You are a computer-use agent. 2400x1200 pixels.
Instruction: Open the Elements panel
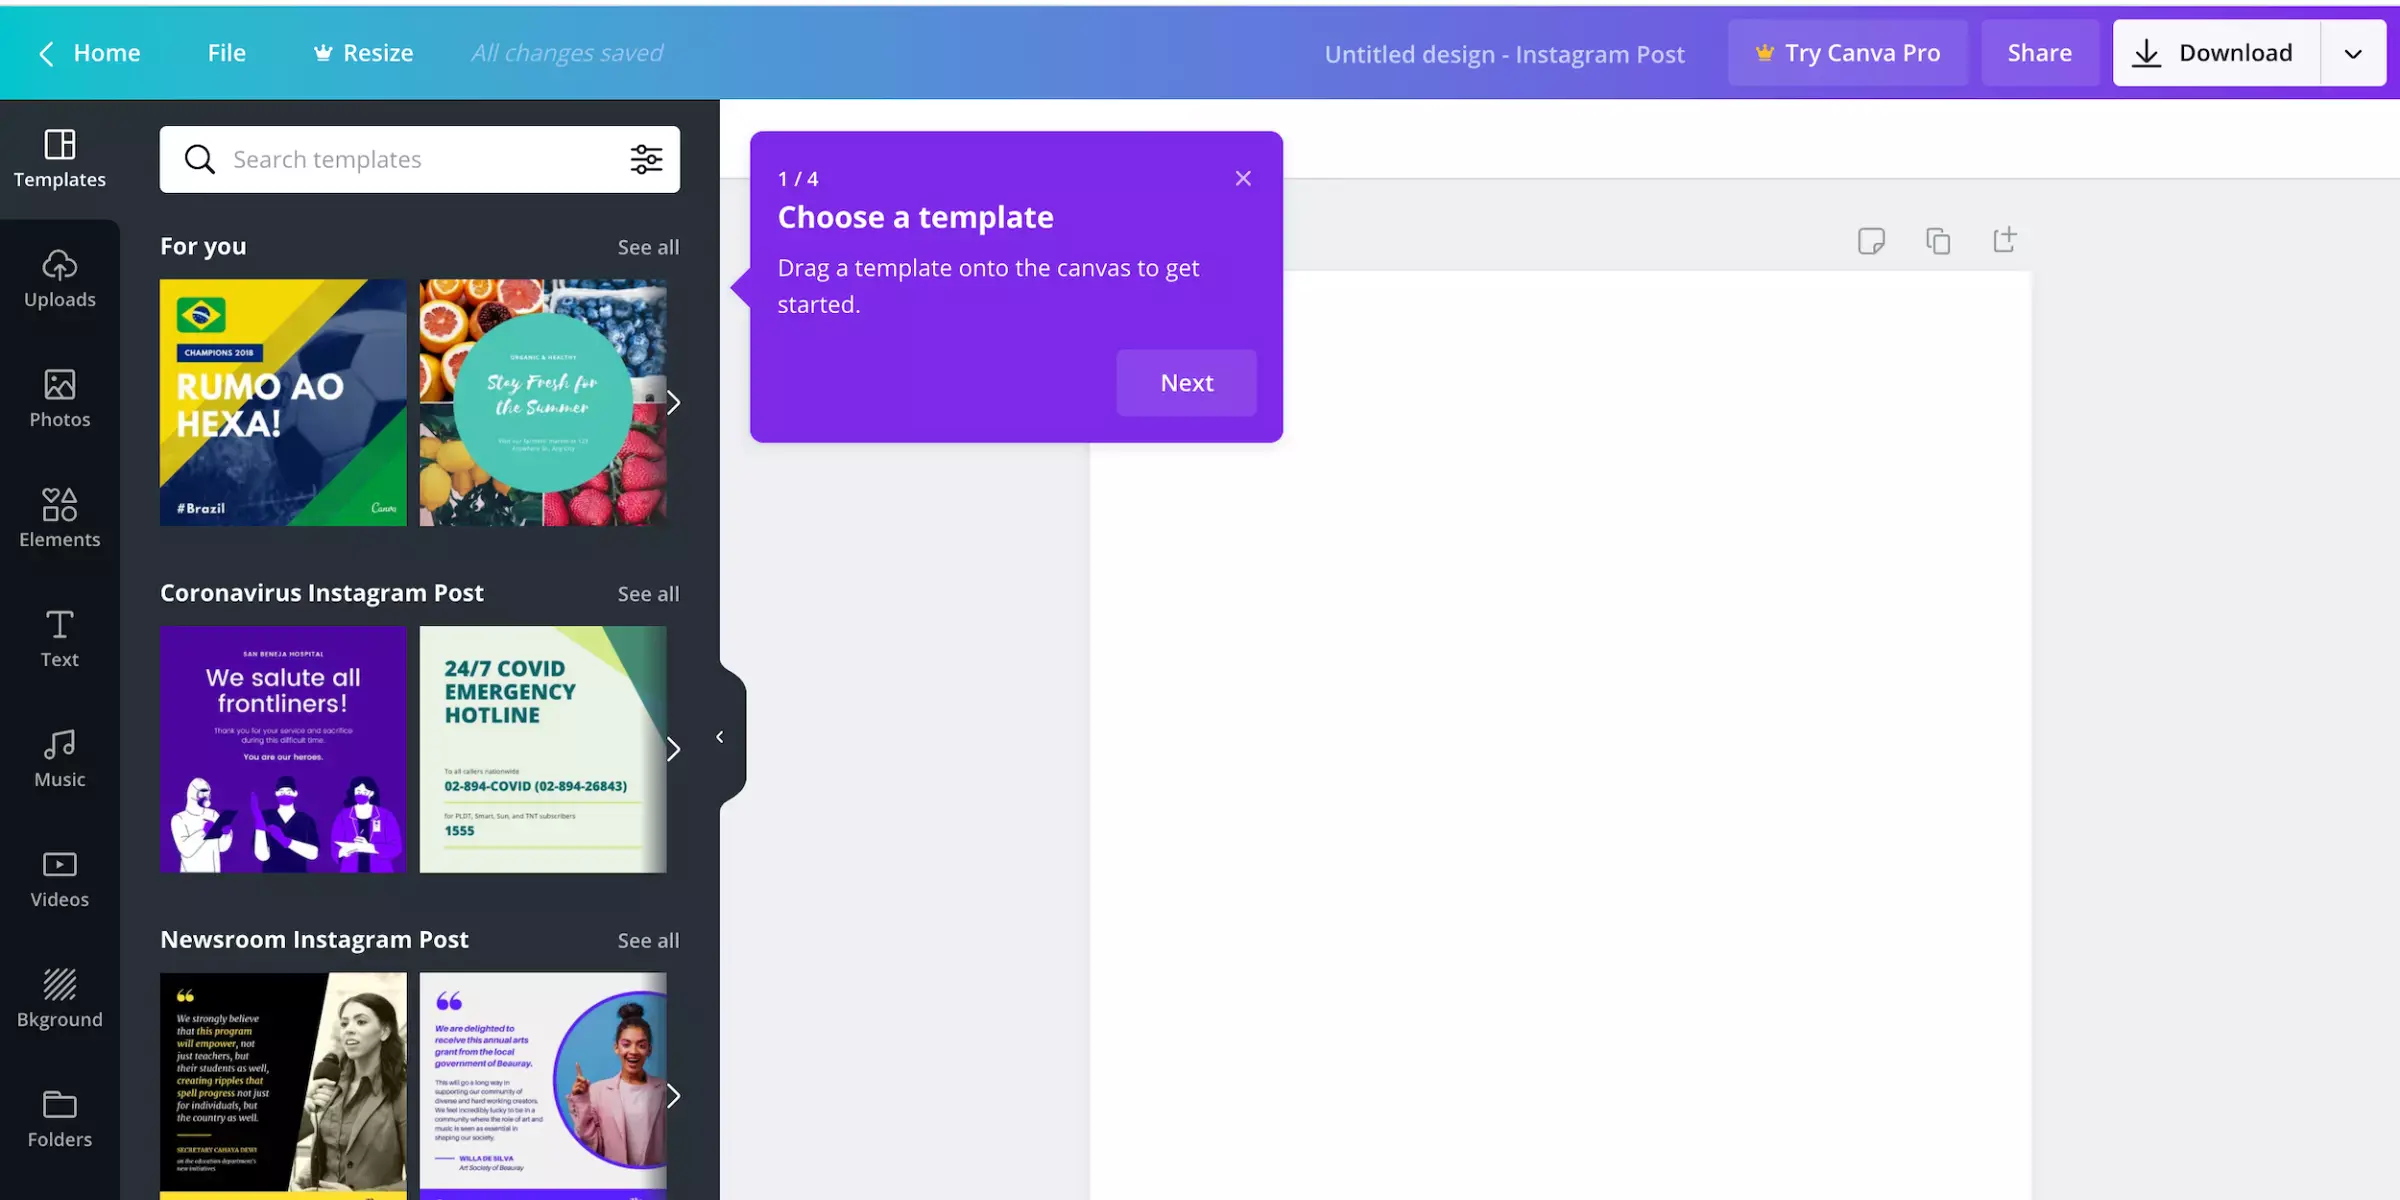coord(60,517)
